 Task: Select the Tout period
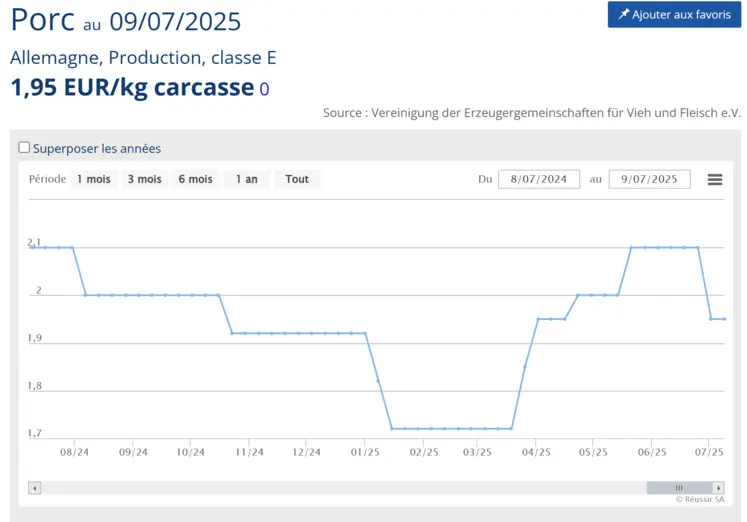297,179
